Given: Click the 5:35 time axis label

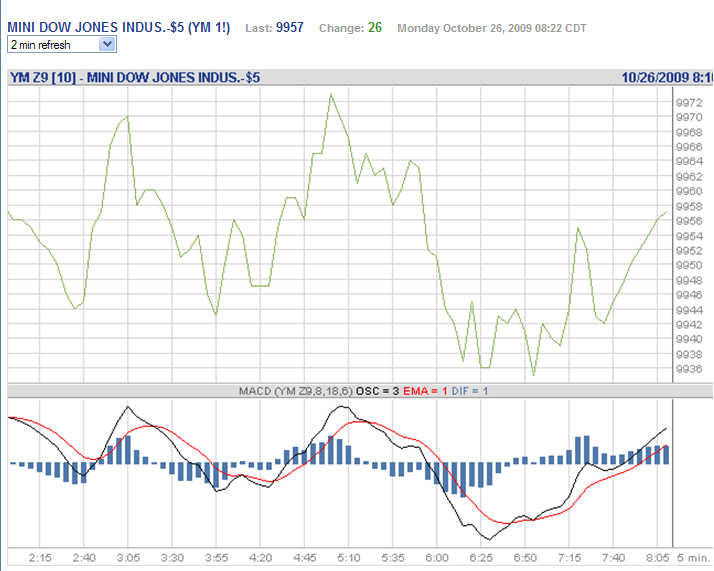Looking at the screenshot, I should coord(393,558).
